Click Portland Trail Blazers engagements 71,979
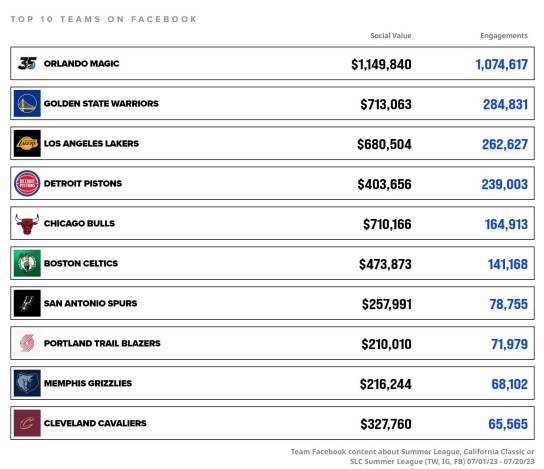544x469 pixels. click(509, 344)
